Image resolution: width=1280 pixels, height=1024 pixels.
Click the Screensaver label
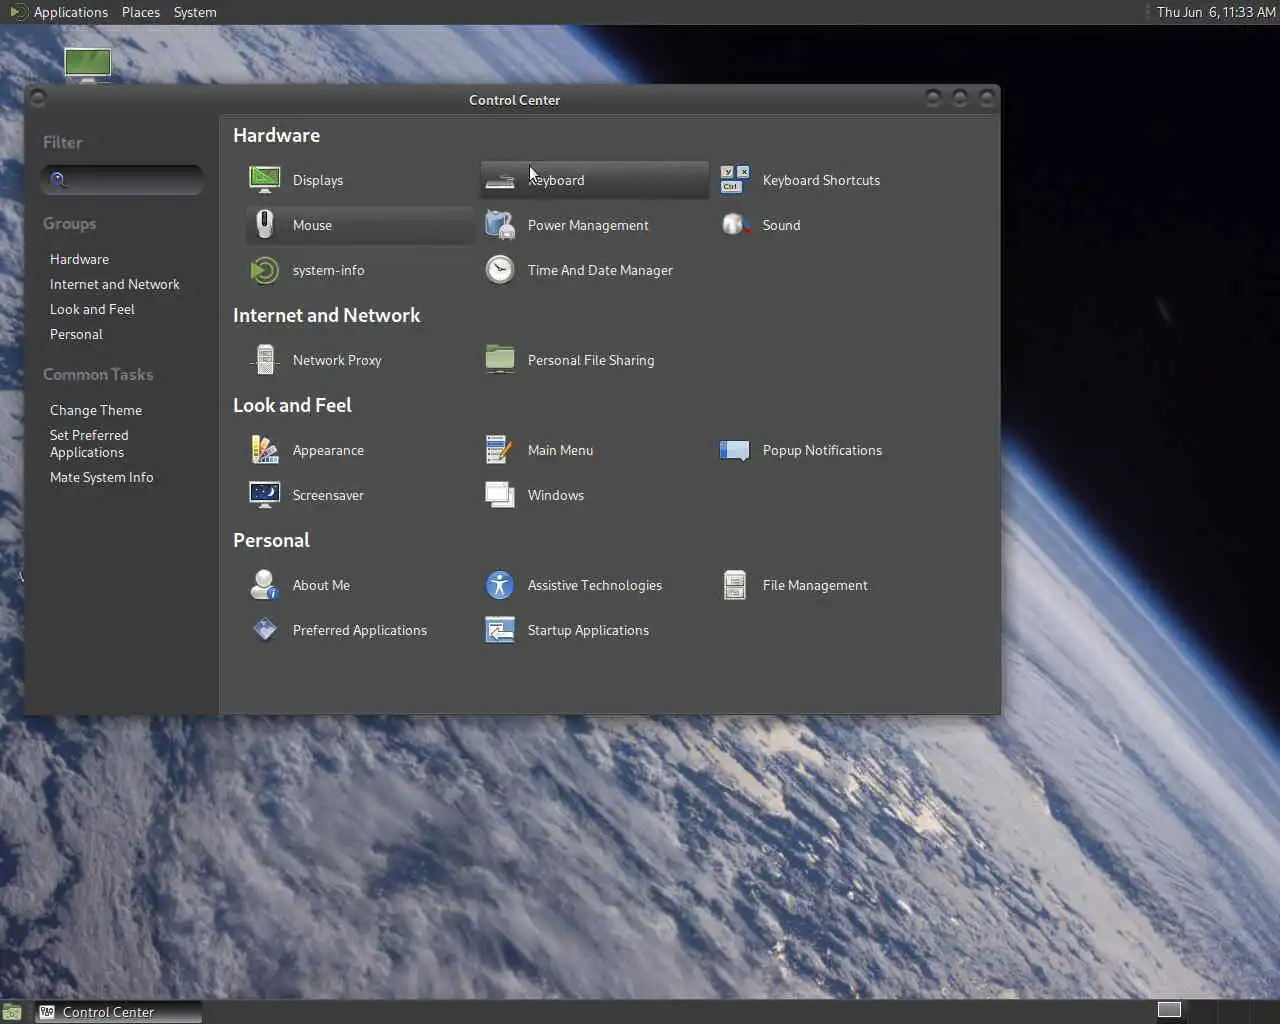328,495
